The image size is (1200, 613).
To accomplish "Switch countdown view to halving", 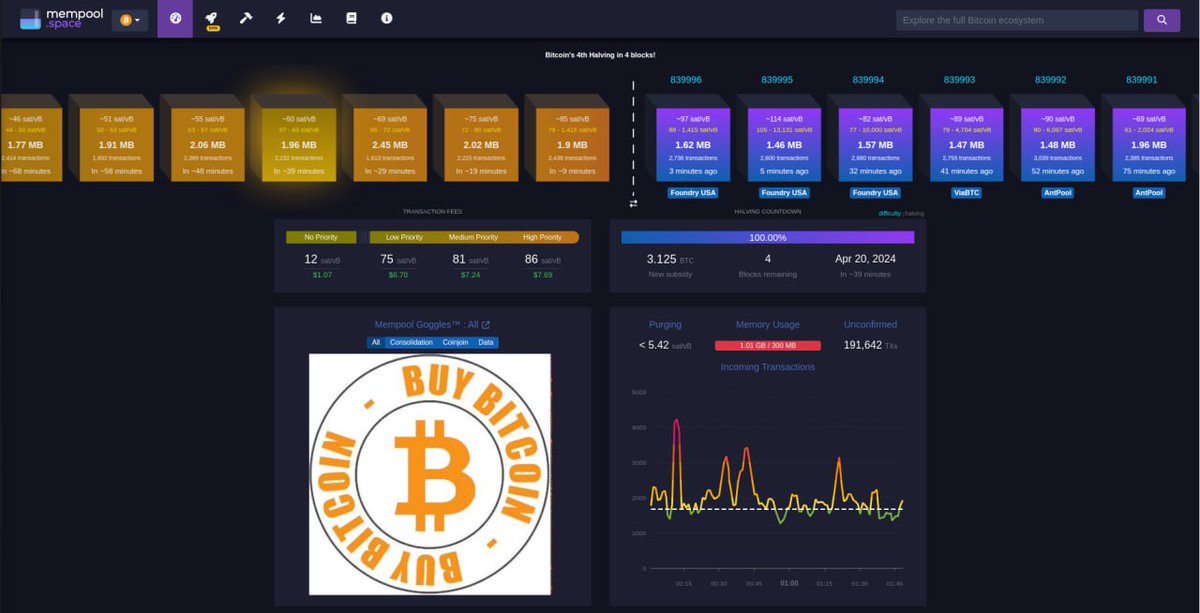I will pos(915,213).
